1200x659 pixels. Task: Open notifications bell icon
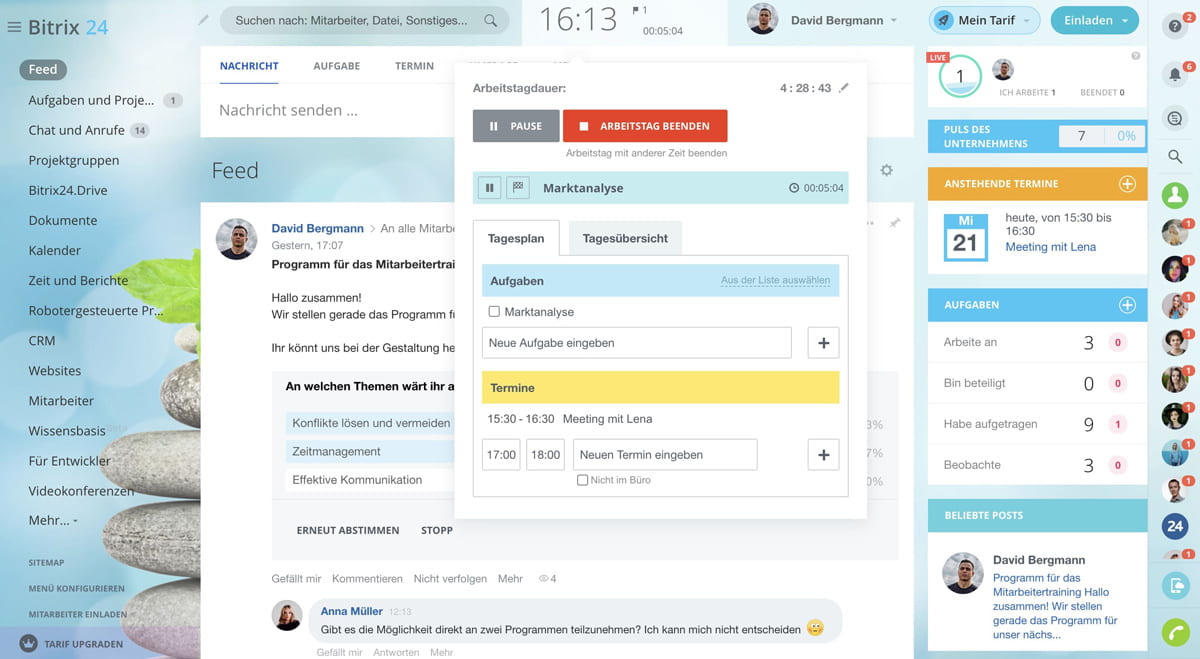[x=1175, y=75]
